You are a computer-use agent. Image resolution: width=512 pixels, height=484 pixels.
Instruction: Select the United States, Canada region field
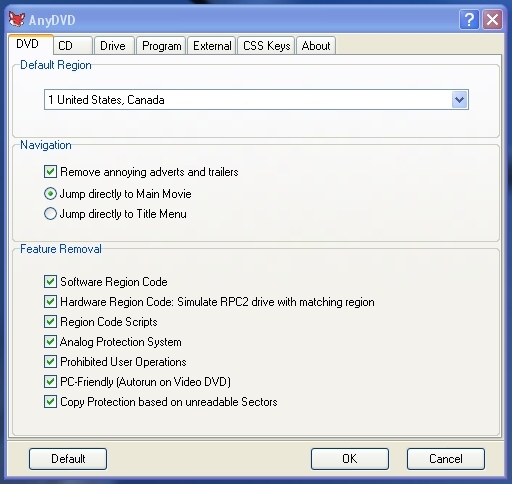[x=256, y=99]
